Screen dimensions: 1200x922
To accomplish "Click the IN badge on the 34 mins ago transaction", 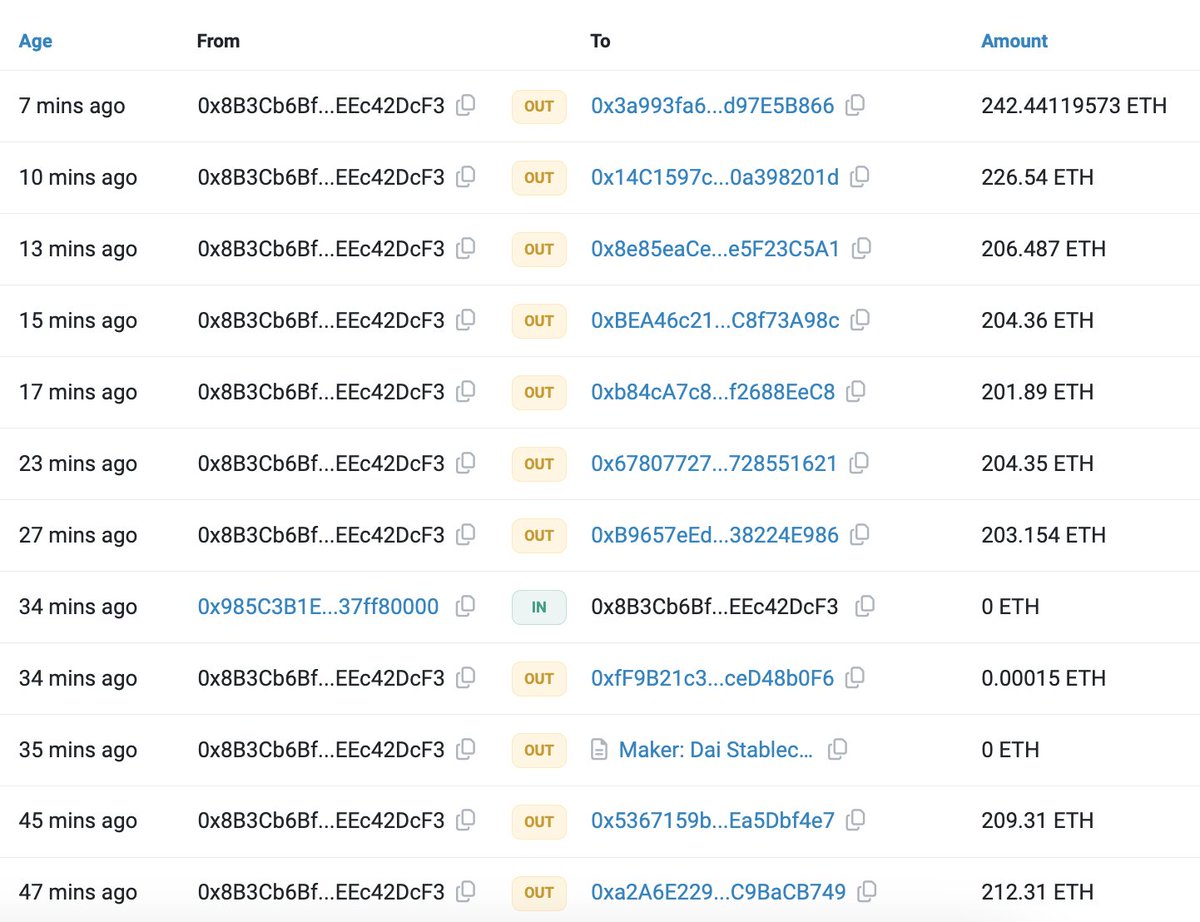I will [x=538, y=607].
